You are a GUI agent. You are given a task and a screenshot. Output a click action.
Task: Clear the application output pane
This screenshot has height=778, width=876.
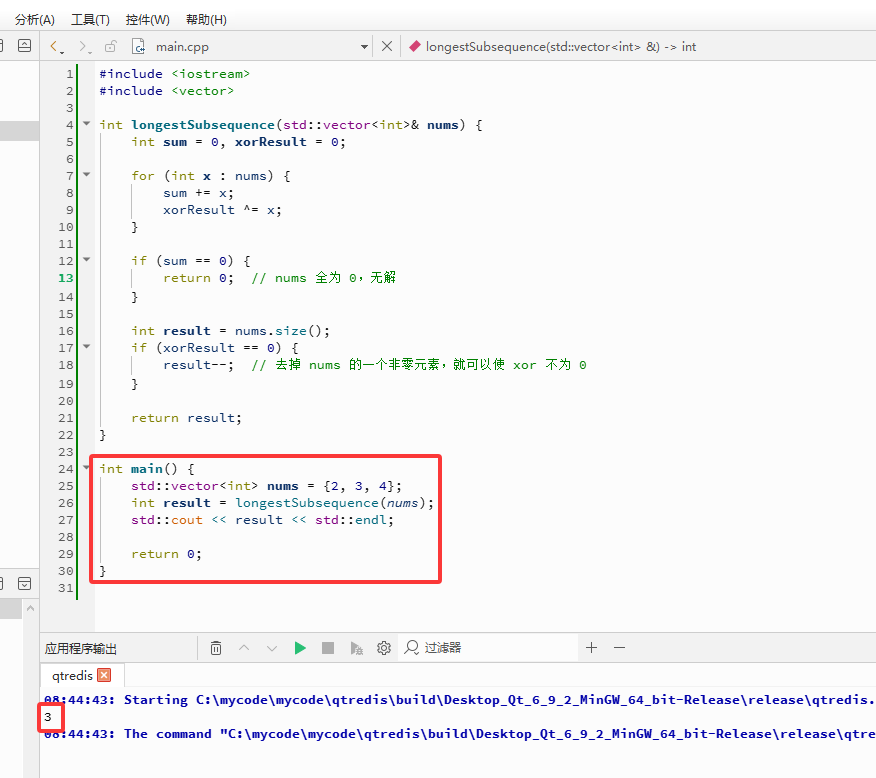pyautogui.click(x=216, y=648)
